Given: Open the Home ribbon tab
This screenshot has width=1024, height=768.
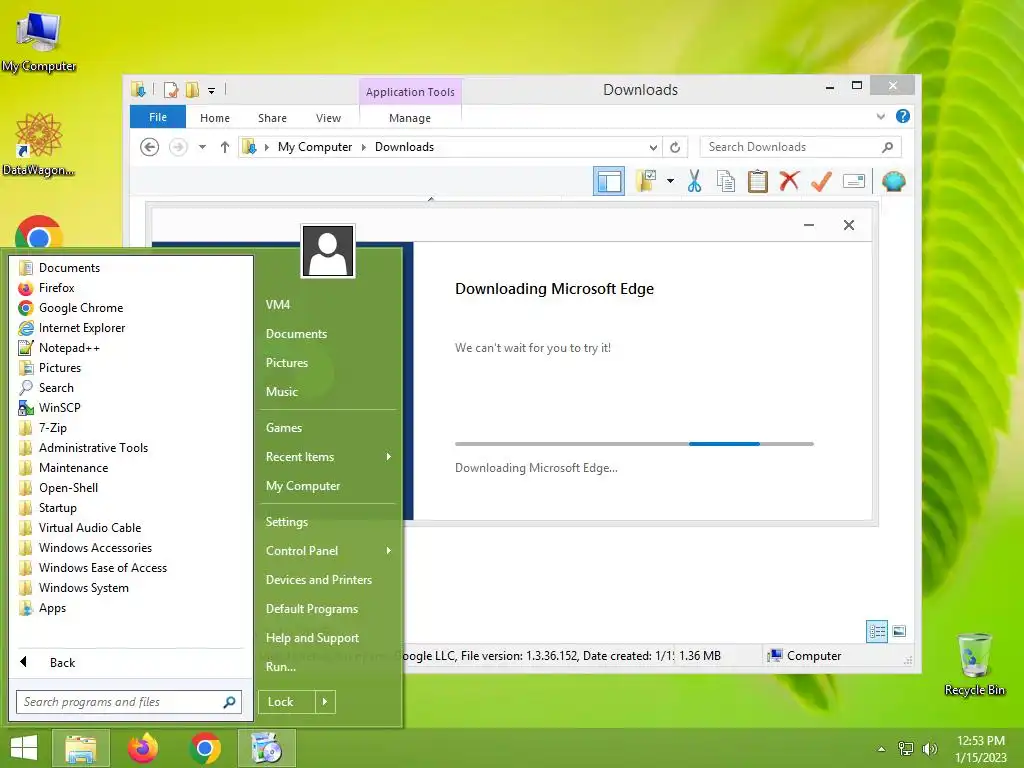Looking at the screenshot, I should (x=215, y=118).
